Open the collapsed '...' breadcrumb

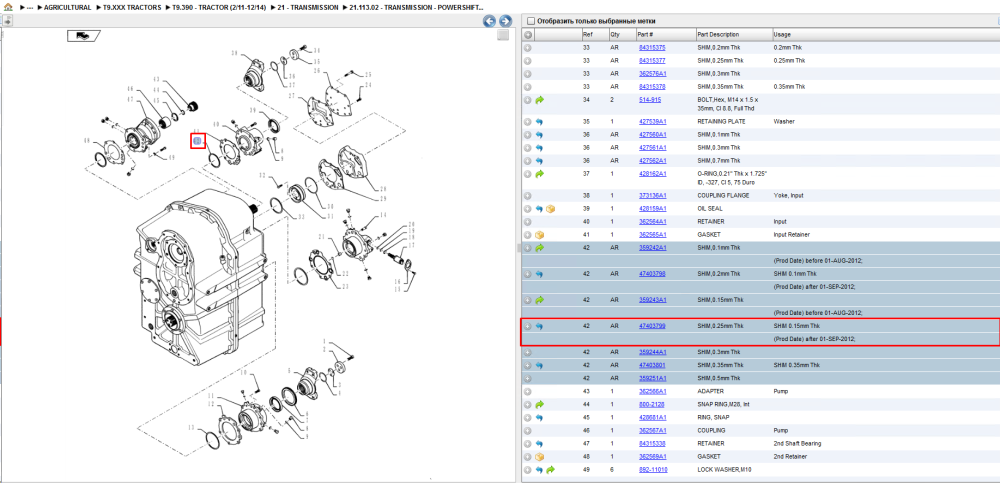click(29, 7)
